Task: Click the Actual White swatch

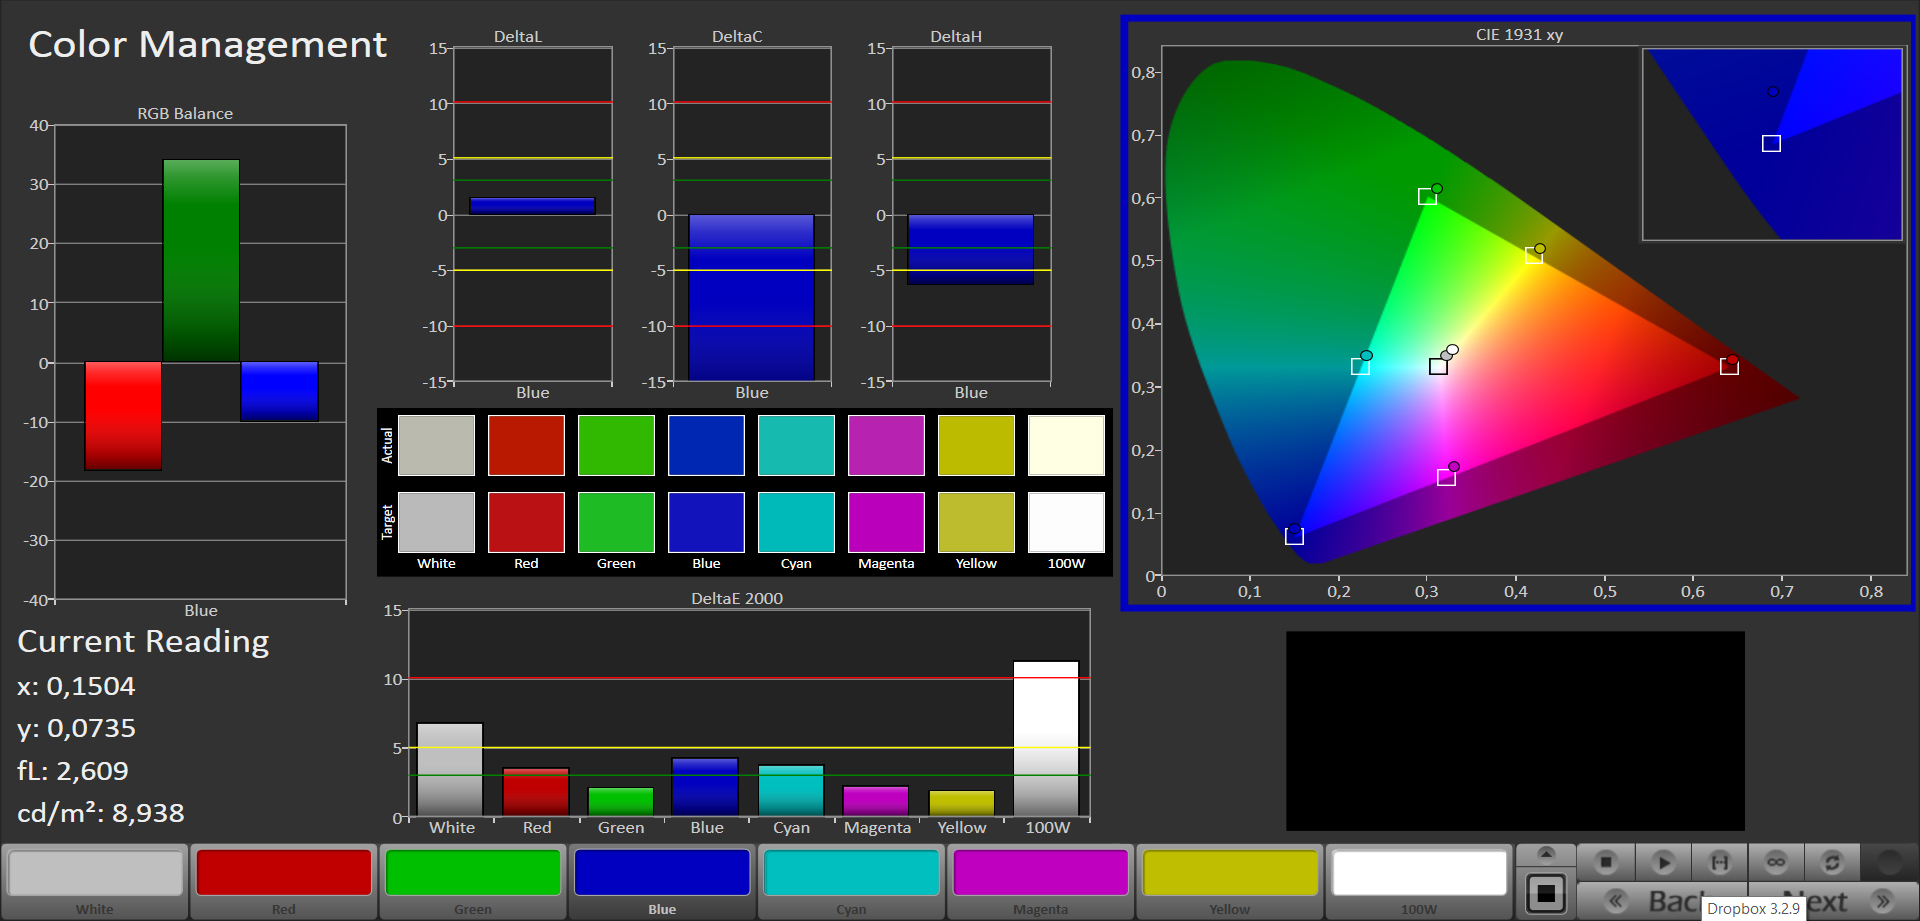Action: click(x=436, y=445)
